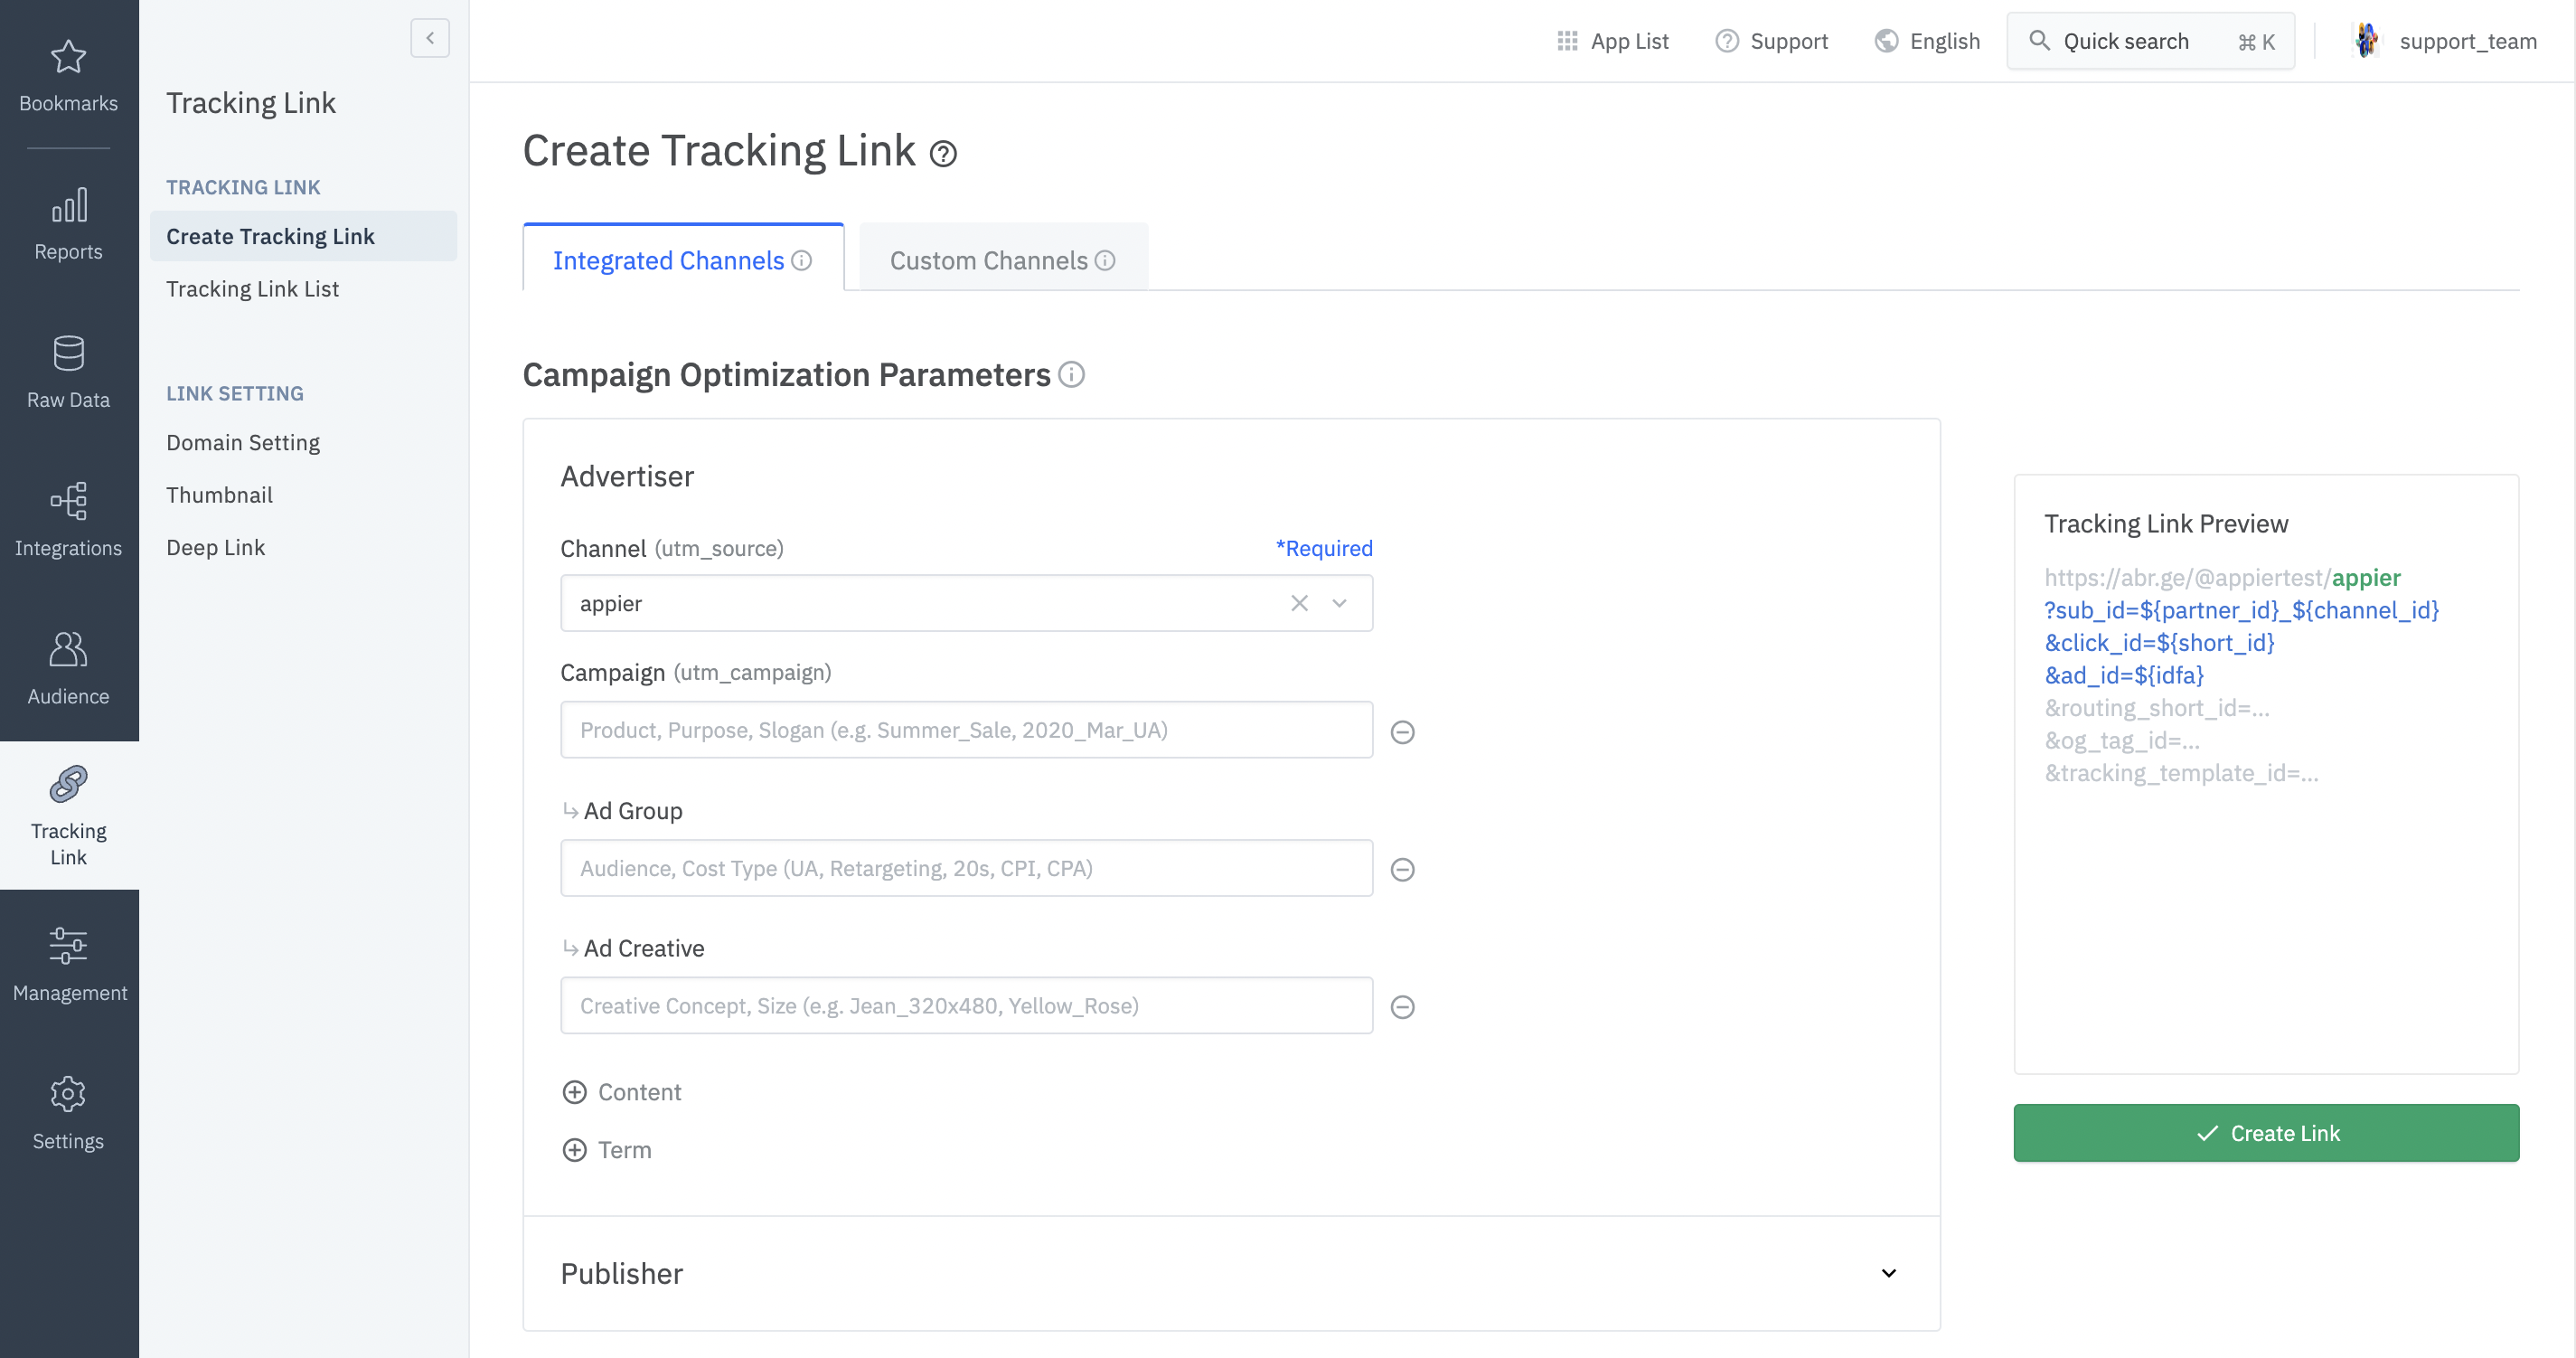The width and height of the screenshot is (2576, 1358).
Task: Open Bookmarks star icon in sidebar
Action: point(68,57)
